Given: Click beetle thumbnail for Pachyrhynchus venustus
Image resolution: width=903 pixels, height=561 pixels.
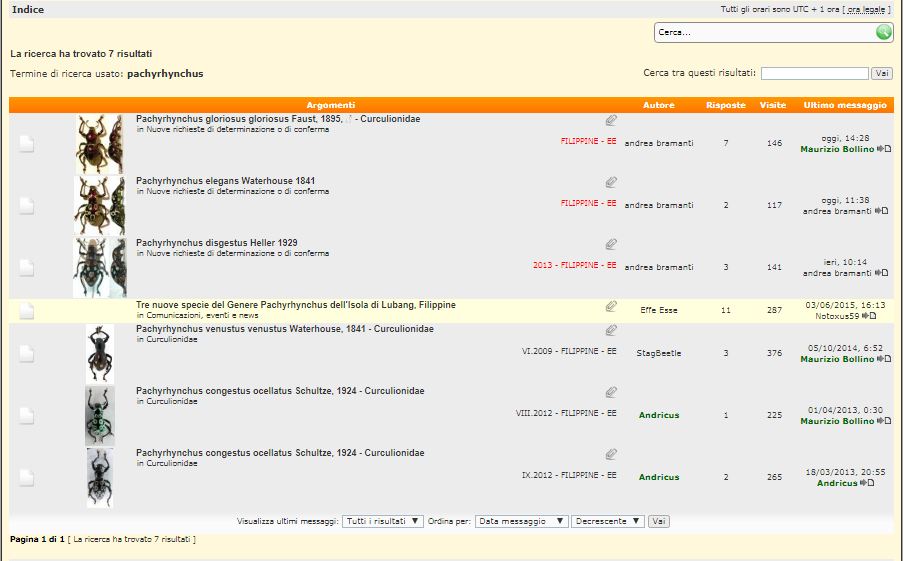Looking at the screenshot, I should pos(99,353).
